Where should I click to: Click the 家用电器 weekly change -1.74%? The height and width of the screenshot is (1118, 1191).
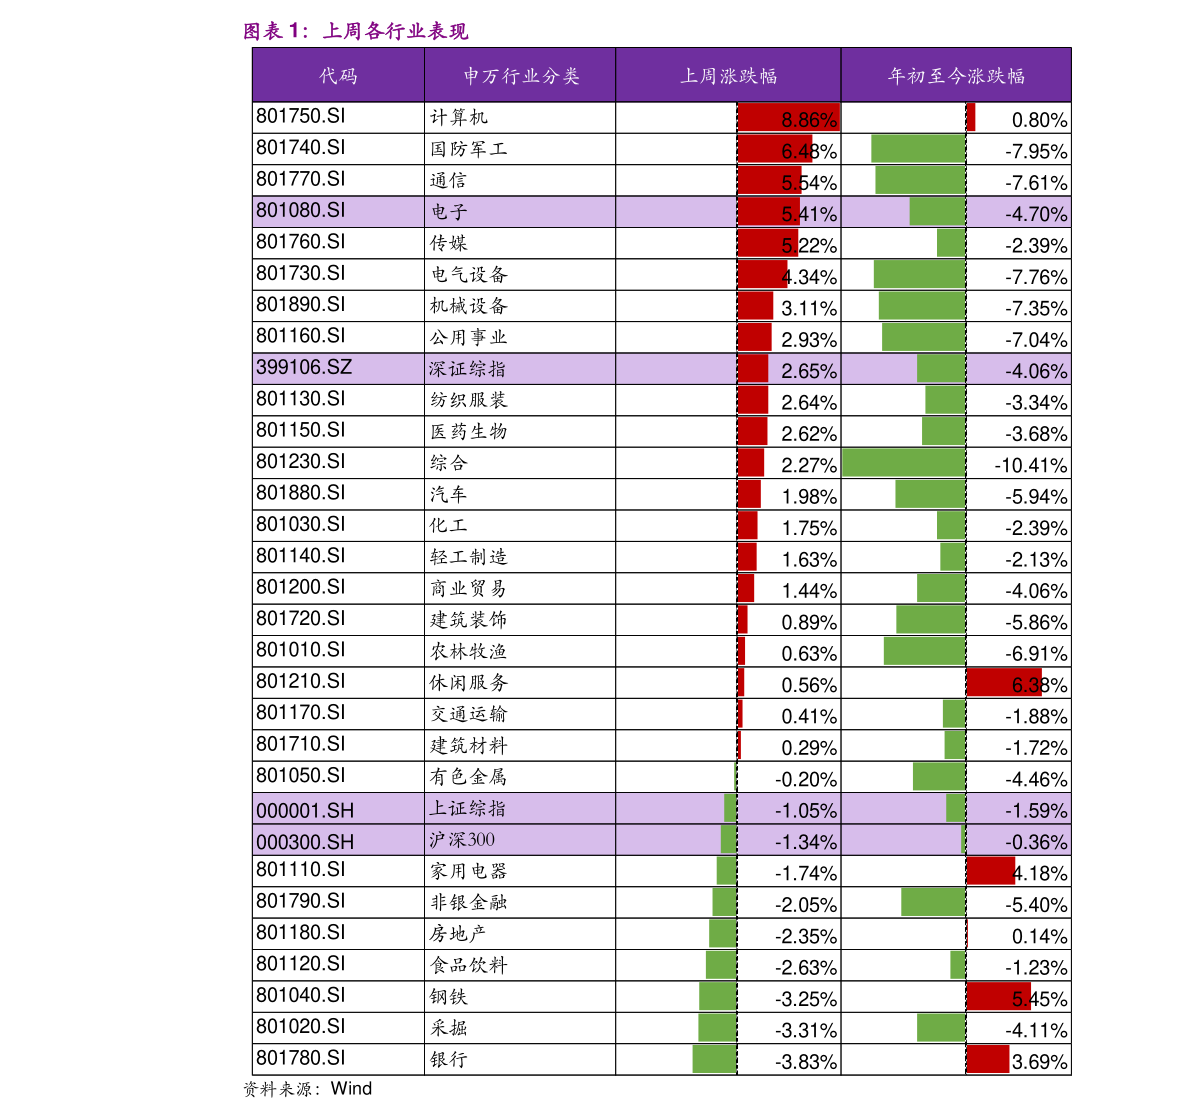pos(806,873)
